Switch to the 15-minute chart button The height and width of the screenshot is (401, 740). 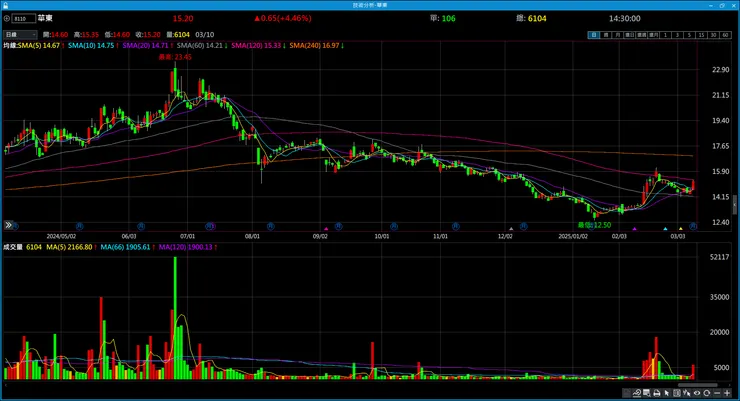701,35
